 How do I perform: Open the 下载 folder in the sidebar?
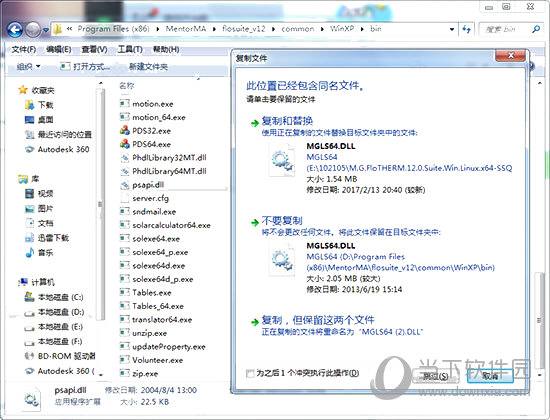[39, 105]
